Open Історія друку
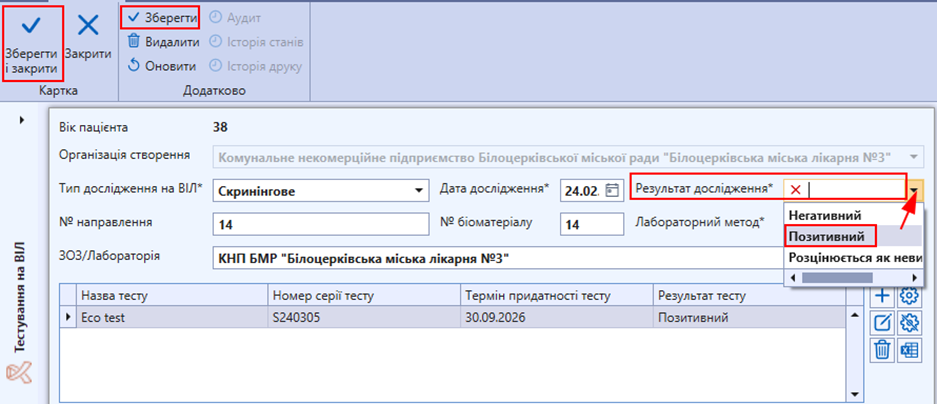 tap(255, 66)
